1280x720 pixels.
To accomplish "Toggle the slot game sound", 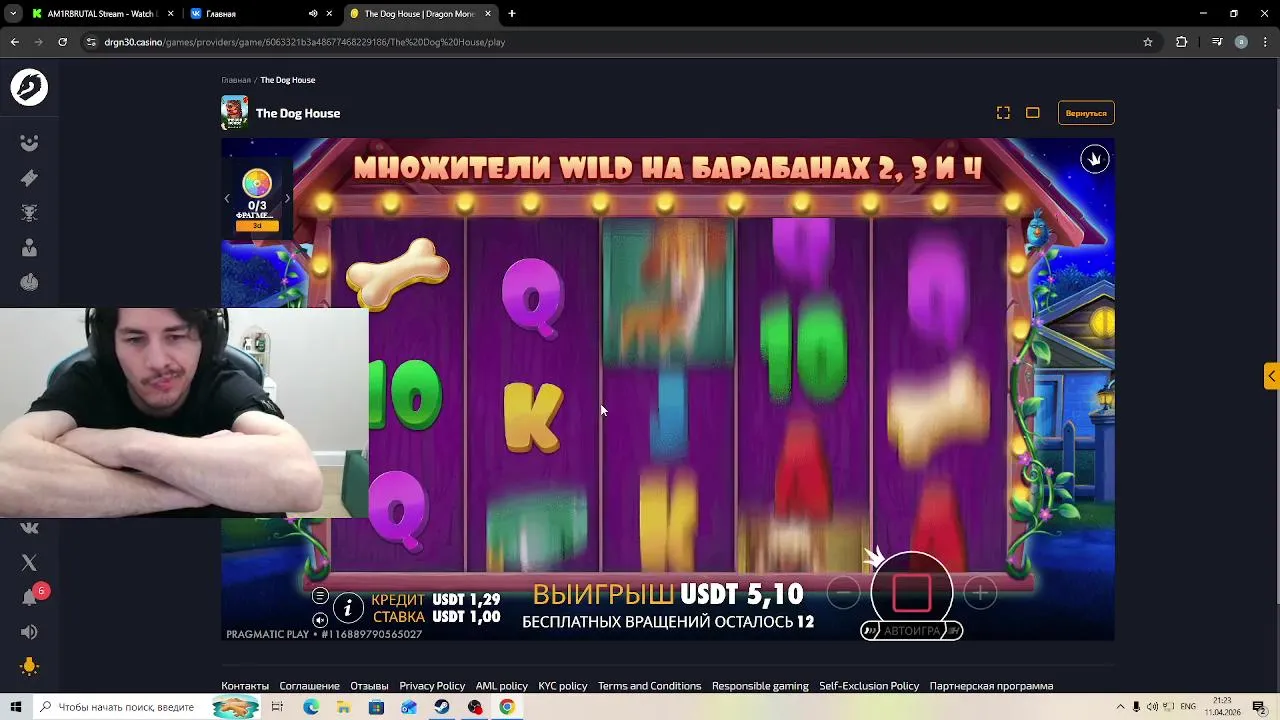I will [320, 620].
